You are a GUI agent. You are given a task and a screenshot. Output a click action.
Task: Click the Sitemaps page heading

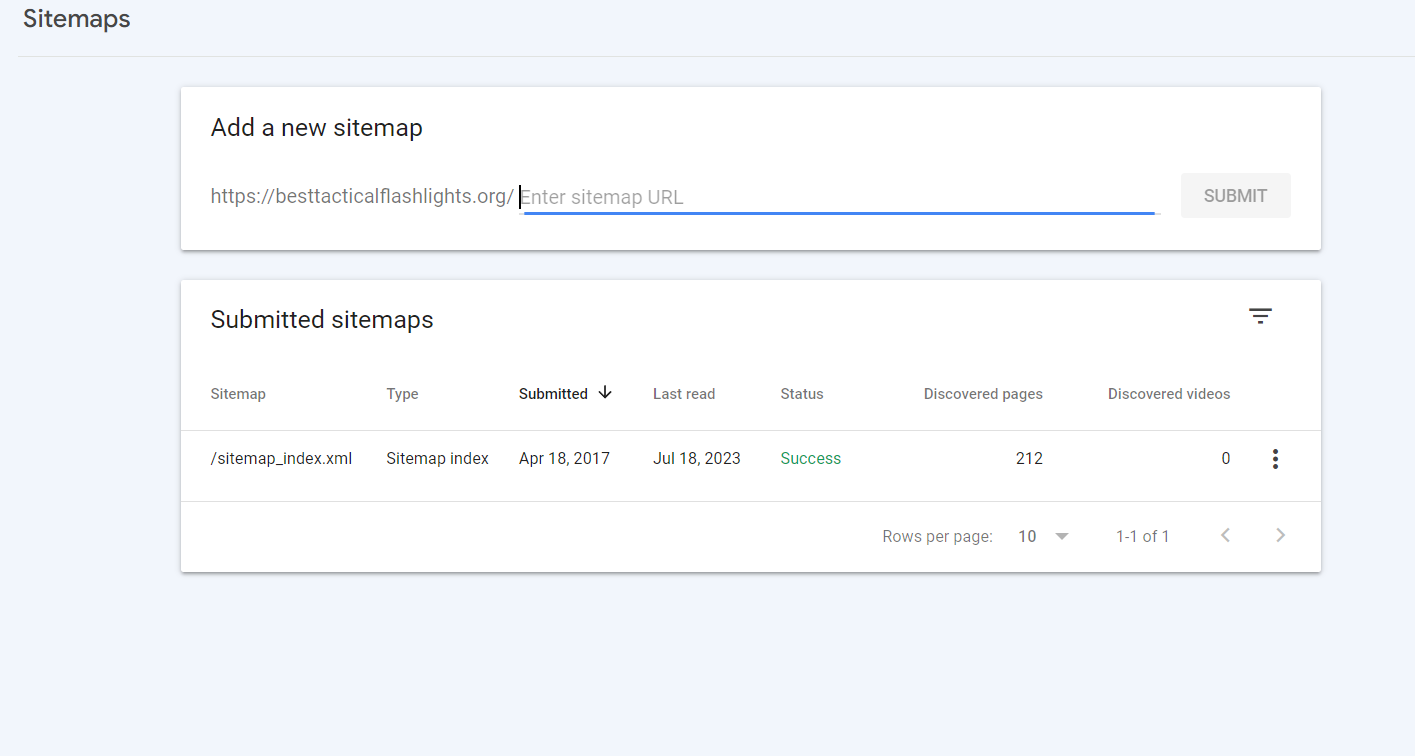pyautogui.click(x=76, y=18)
